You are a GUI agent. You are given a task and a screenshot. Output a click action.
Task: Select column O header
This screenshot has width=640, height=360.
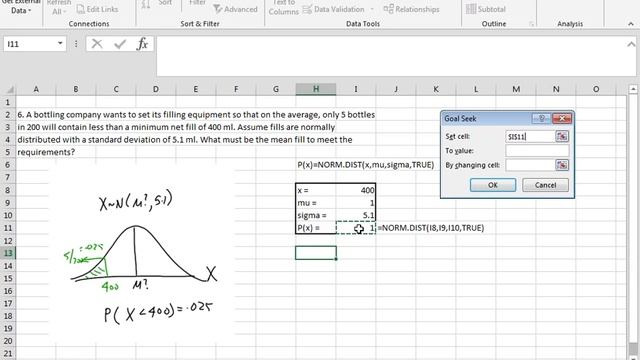tap(596, 89)
